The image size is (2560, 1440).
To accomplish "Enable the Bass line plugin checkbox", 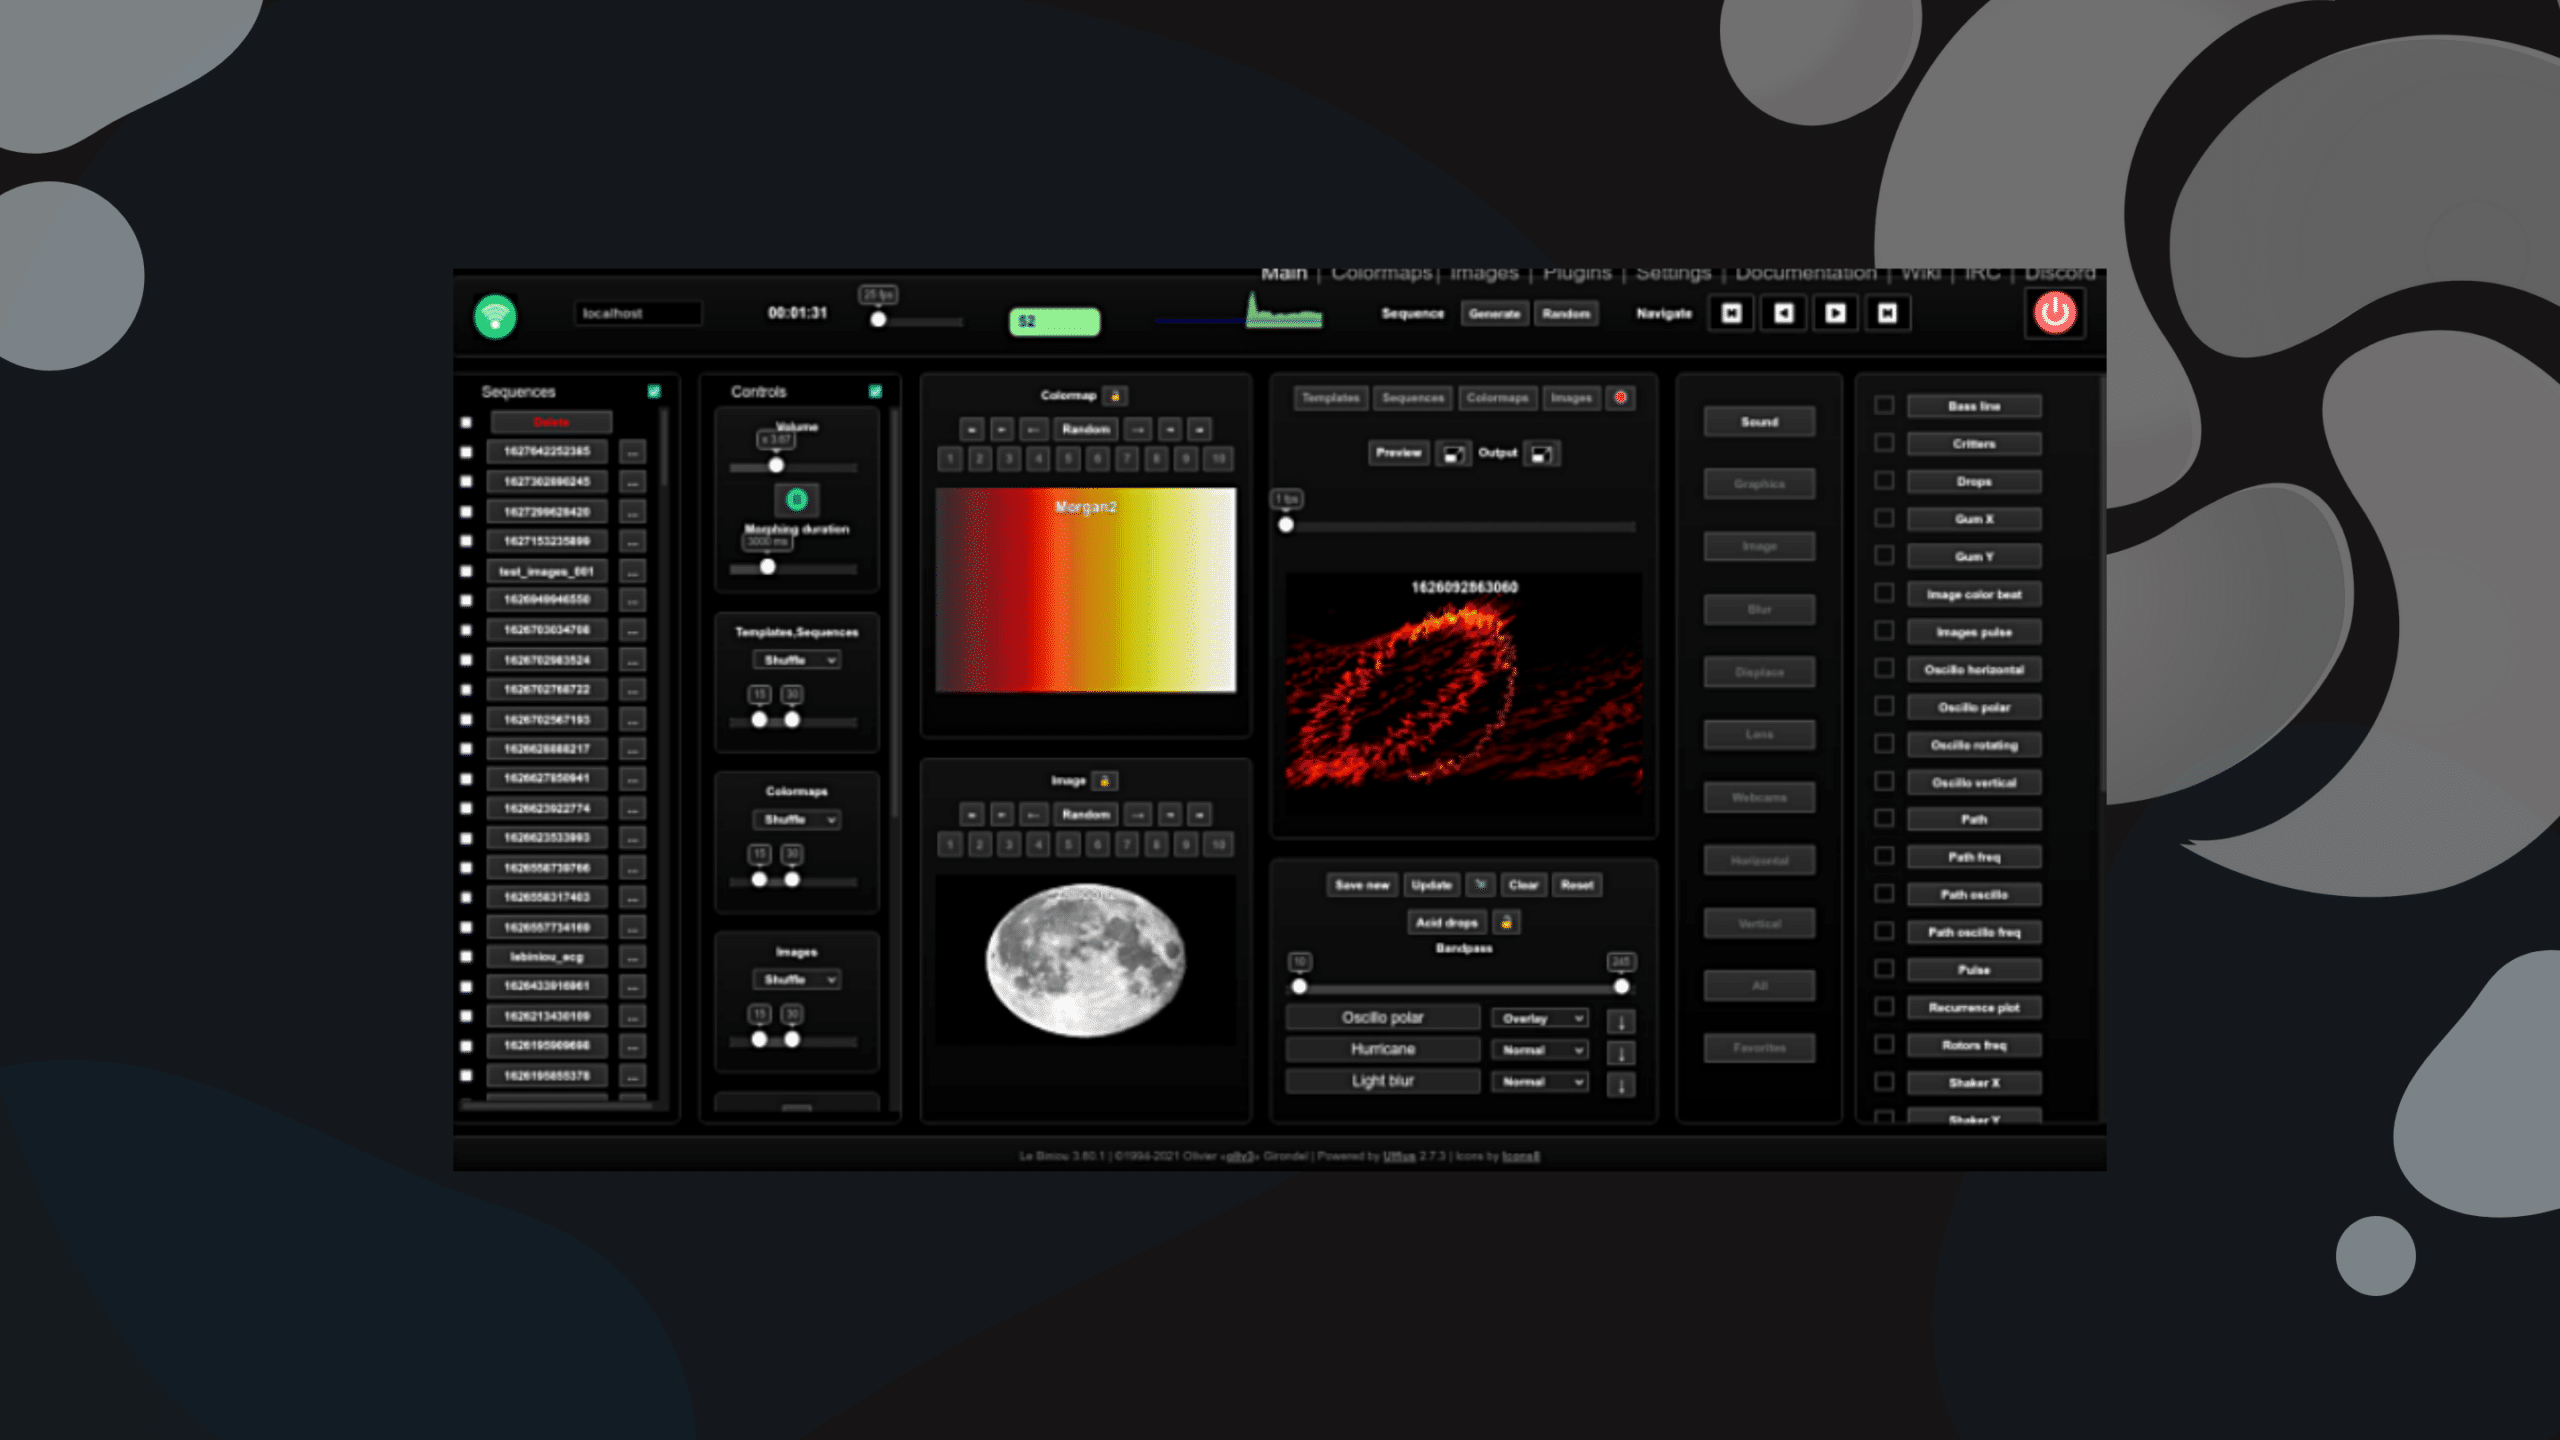I will [x=1884, y=405].
